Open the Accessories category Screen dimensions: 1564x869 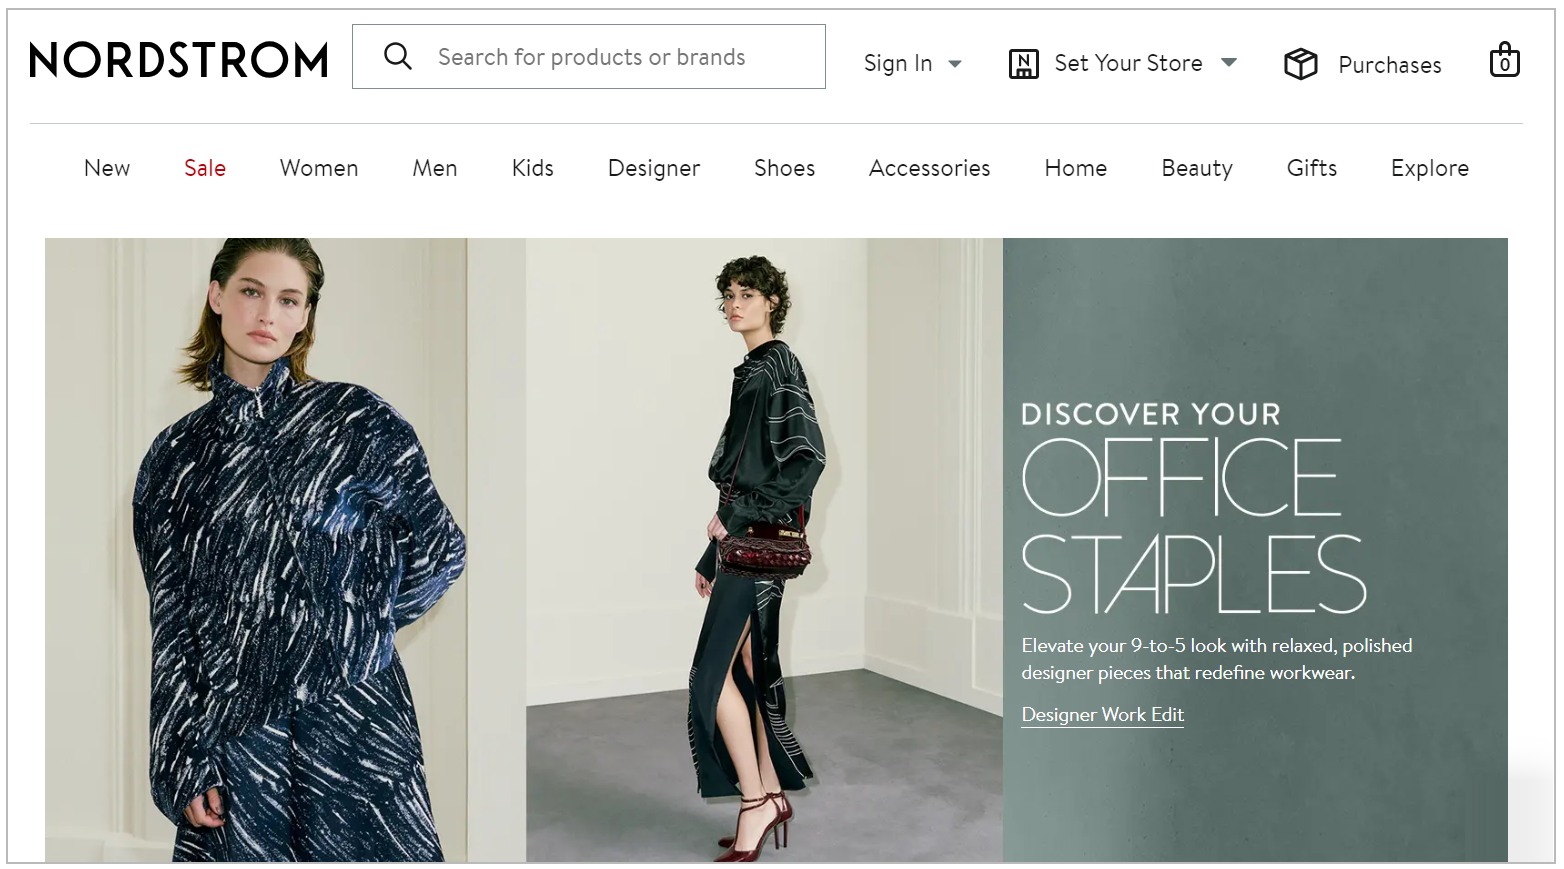pyautogui.click(x=929, y=168)
